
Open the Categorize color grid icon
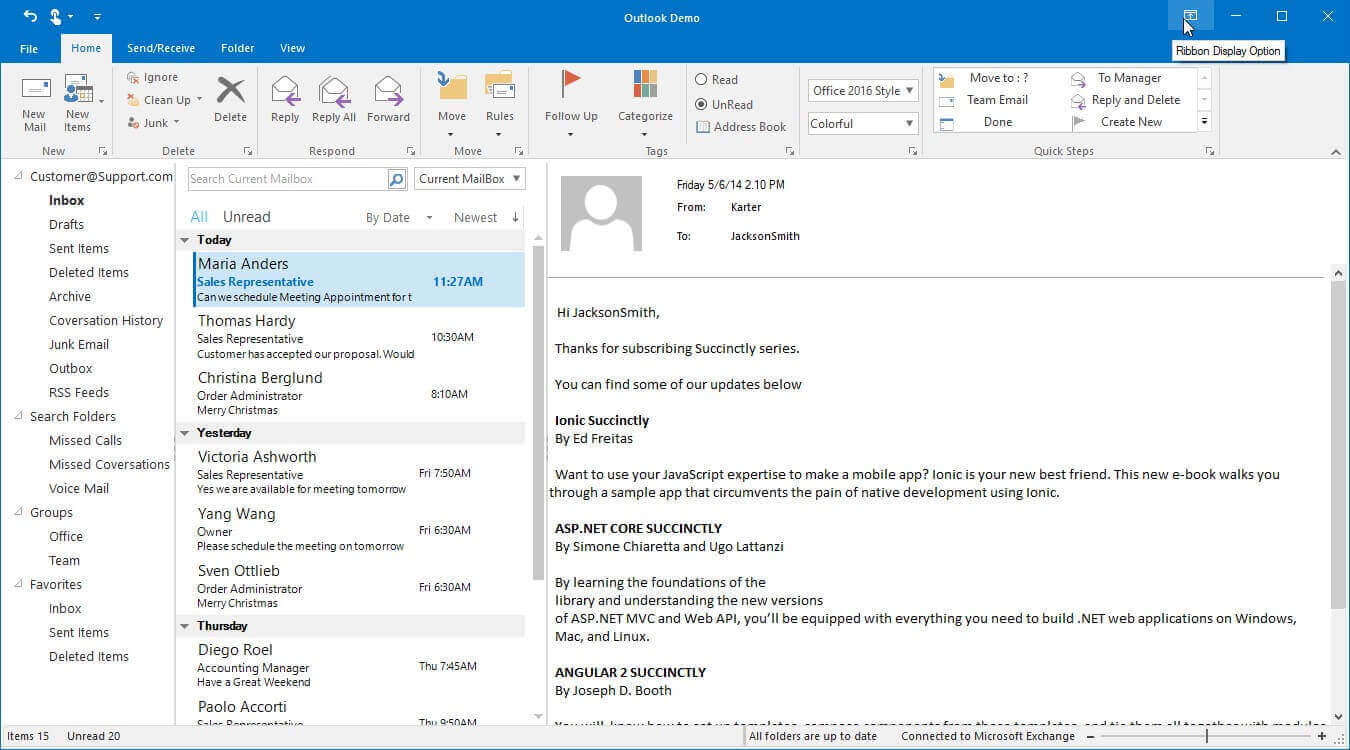point(645,86)
